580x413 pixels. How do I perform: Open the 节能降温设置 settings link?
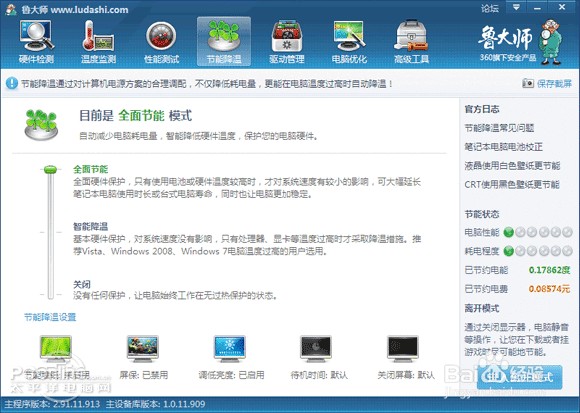[x=50, y=317]
